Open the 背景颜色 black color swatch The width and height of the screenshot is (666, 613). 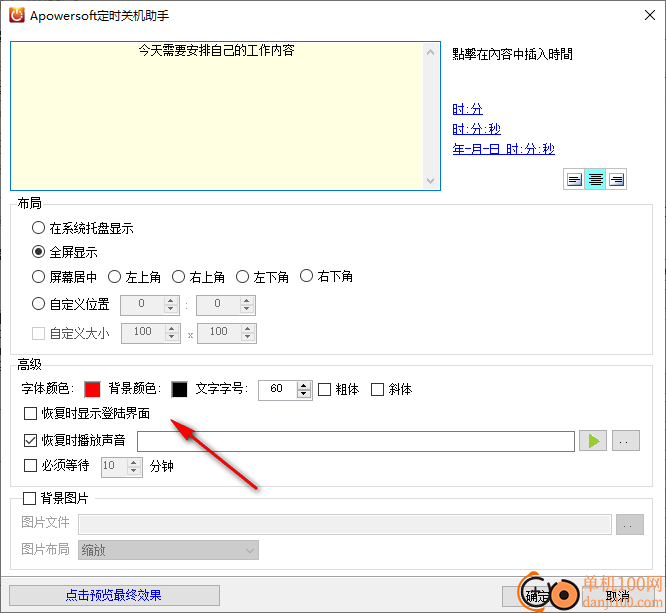tap(179, 389)
